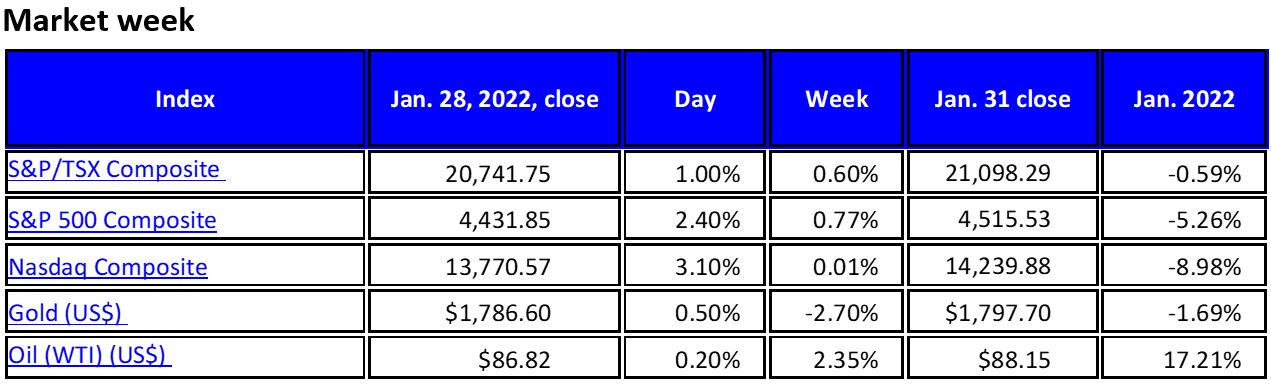Click the 4,431.85 S&P 500 cell
The width and height of the screenshot is (1271, 384).
point(498,222)
